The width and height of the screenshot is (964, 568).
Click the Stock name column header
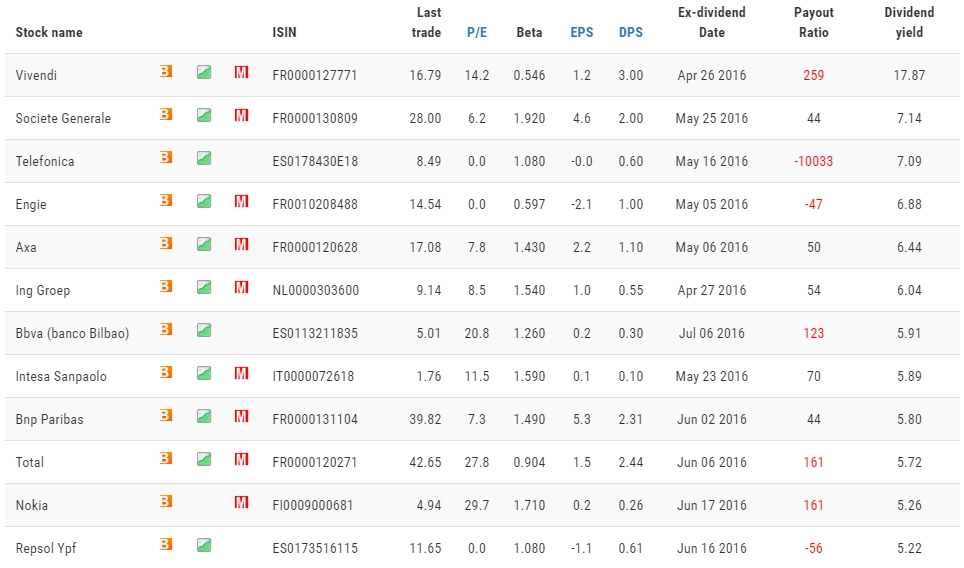[x=49, y=33]
